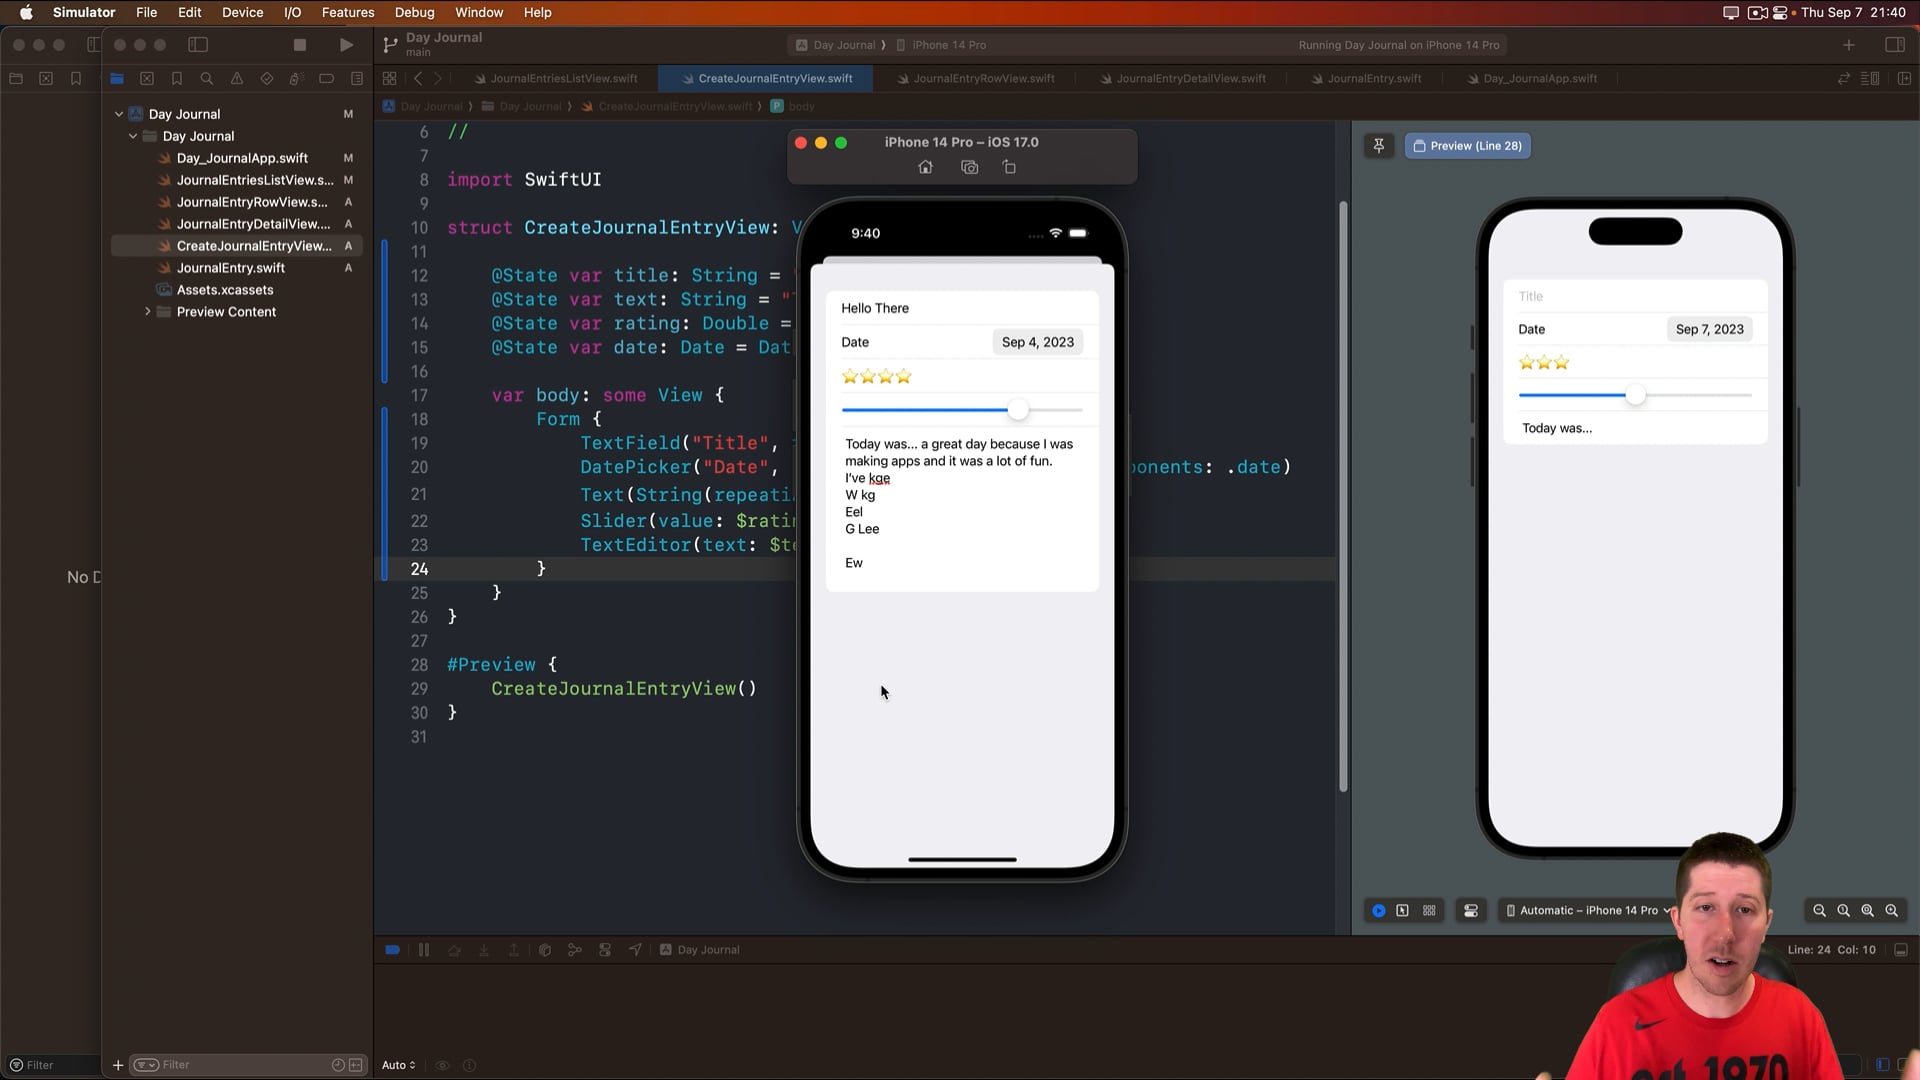Click the add editor plus icon
This screenshot has height=1080, width=1920.
(x=1905, y=78)
